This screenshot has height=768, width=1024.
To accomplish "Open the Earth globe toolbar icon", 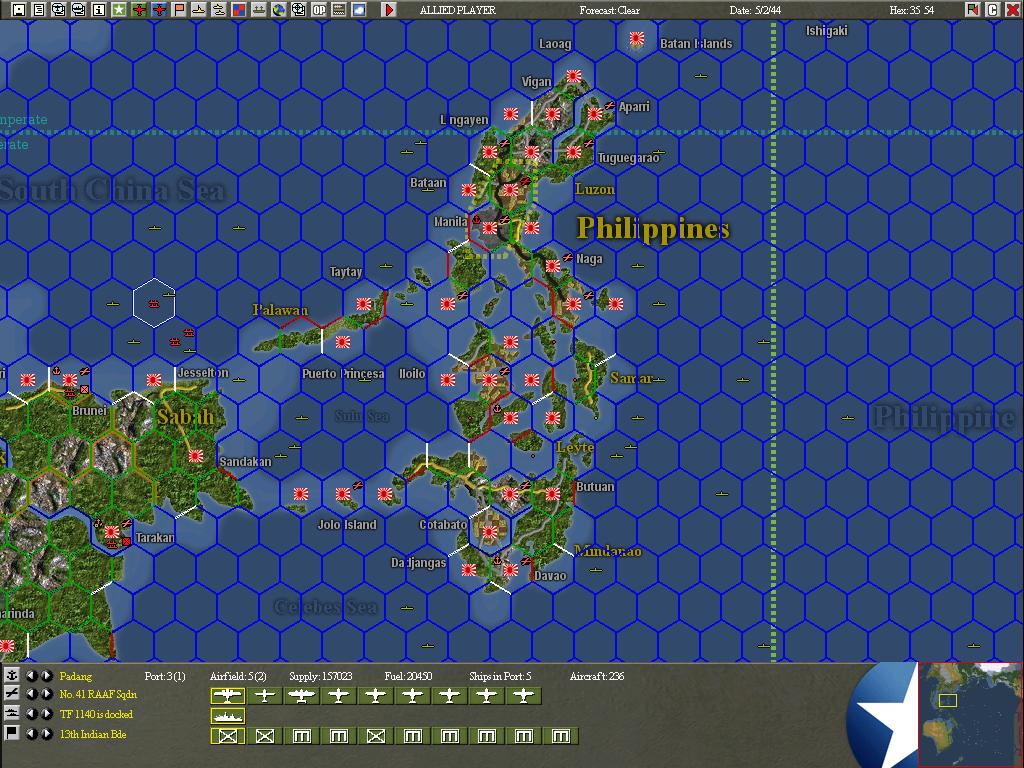I will [279, 9].
